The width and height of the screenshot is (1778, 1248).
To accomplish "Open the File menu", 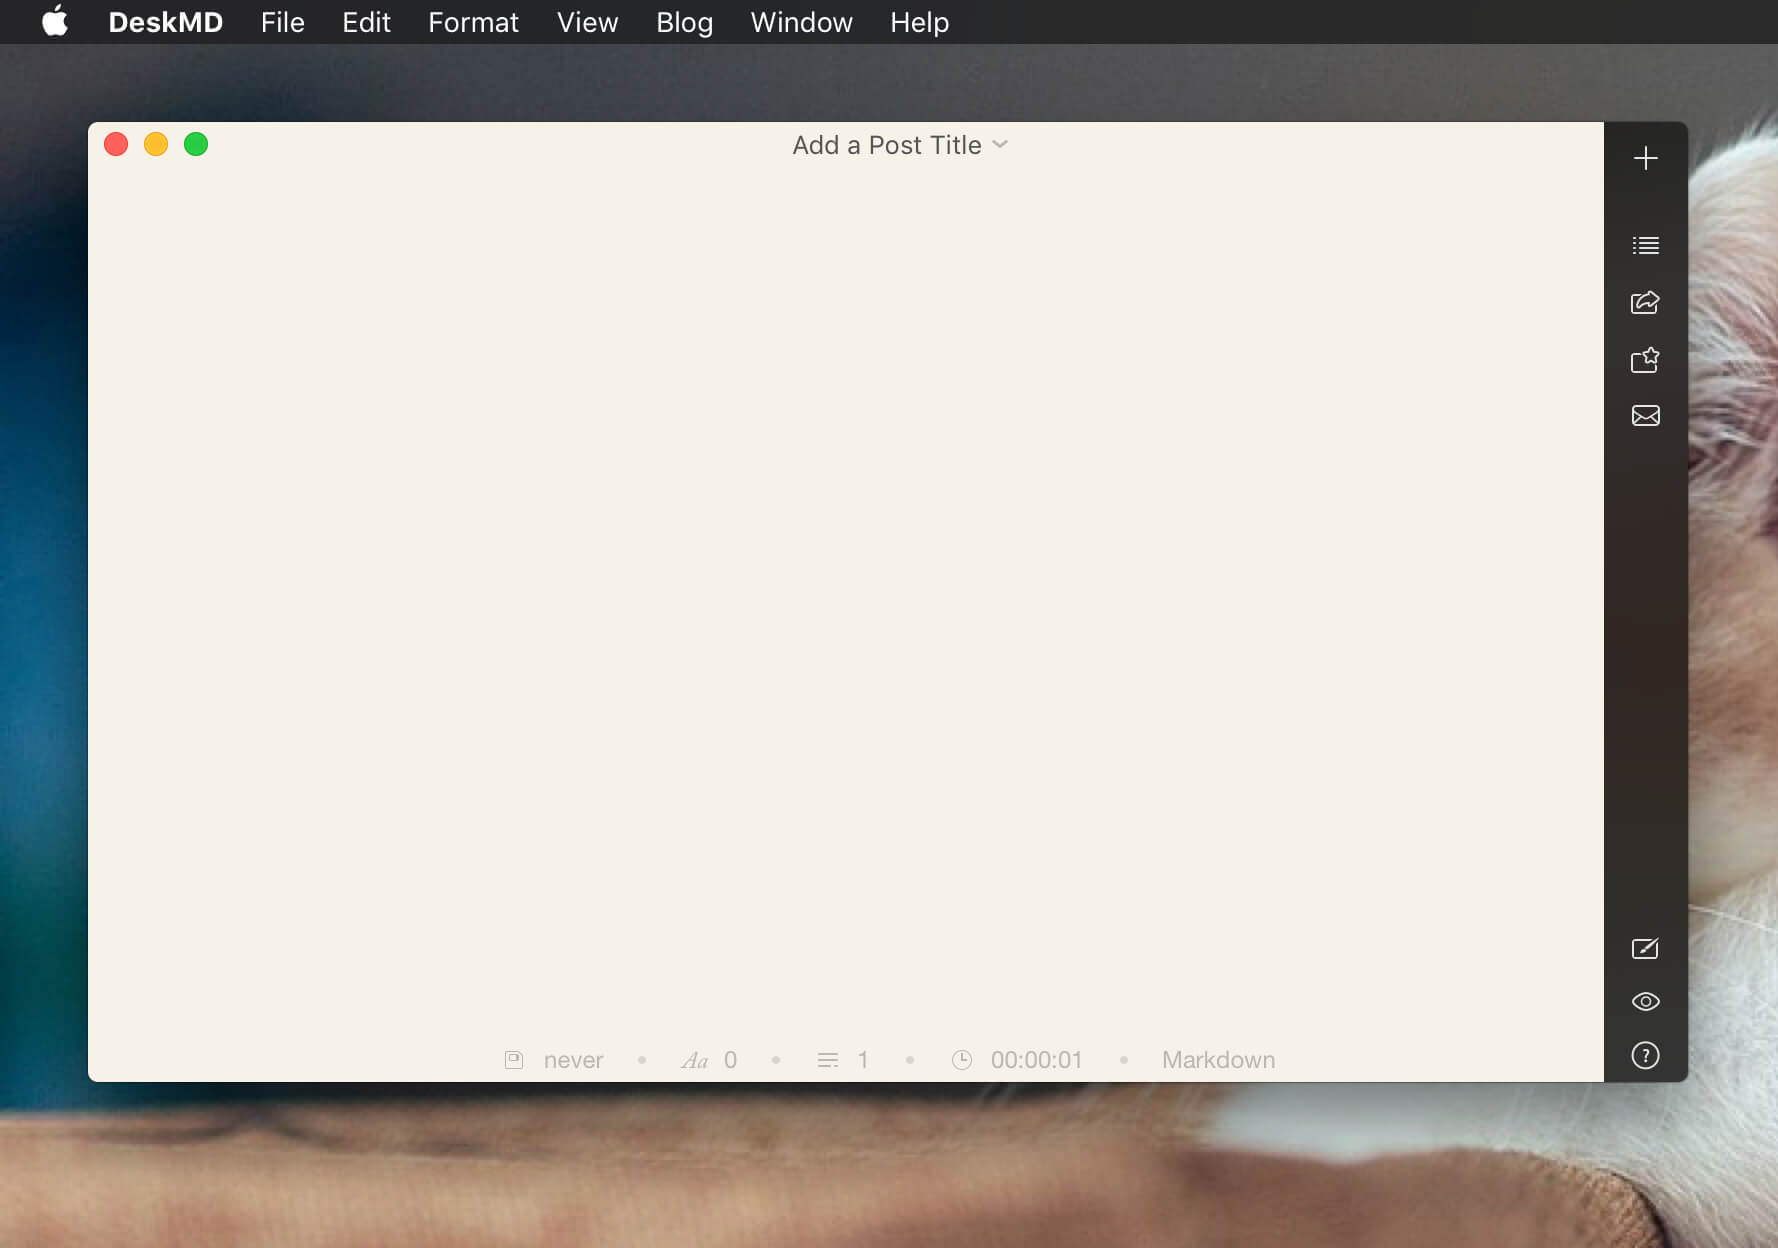I will tap(283, 22).
